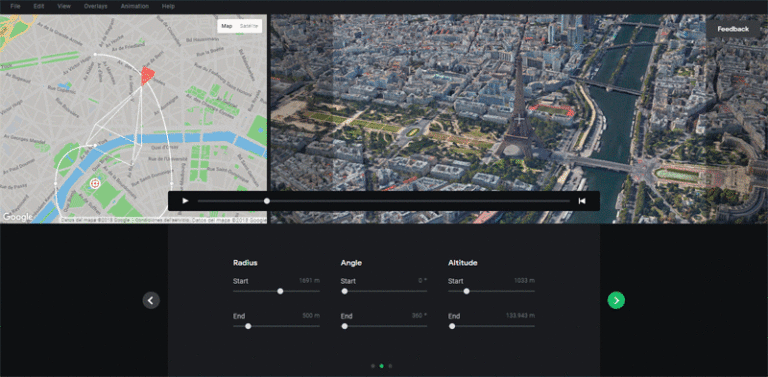
Task: Click the Altitude Start slider handle
Action: [x=466, y=291]
